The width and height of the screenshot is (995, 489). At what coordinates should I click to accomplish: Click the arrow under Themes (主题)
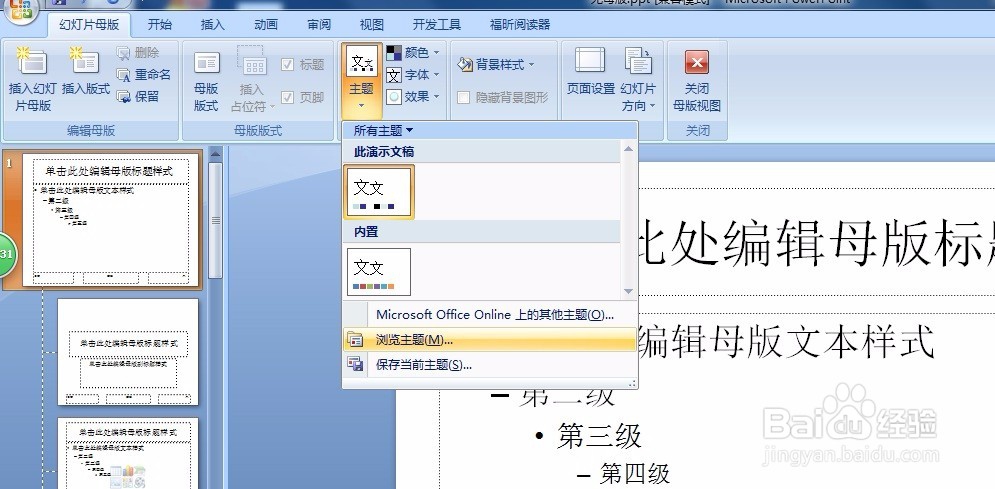[361, 106]
